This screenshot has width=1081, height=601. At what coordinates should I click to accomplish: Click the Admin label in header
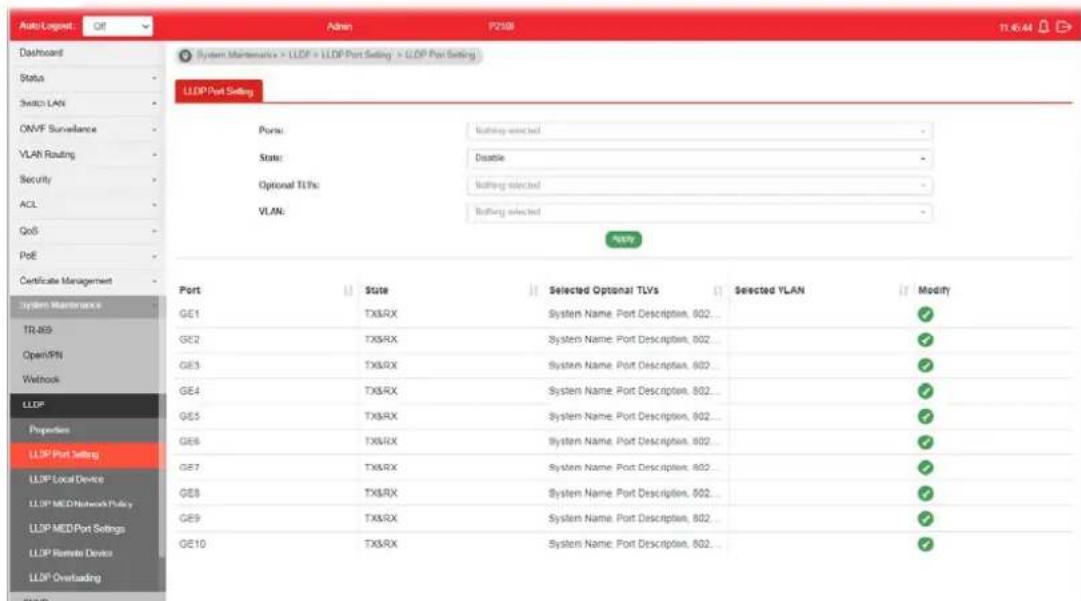click(339, 26)
